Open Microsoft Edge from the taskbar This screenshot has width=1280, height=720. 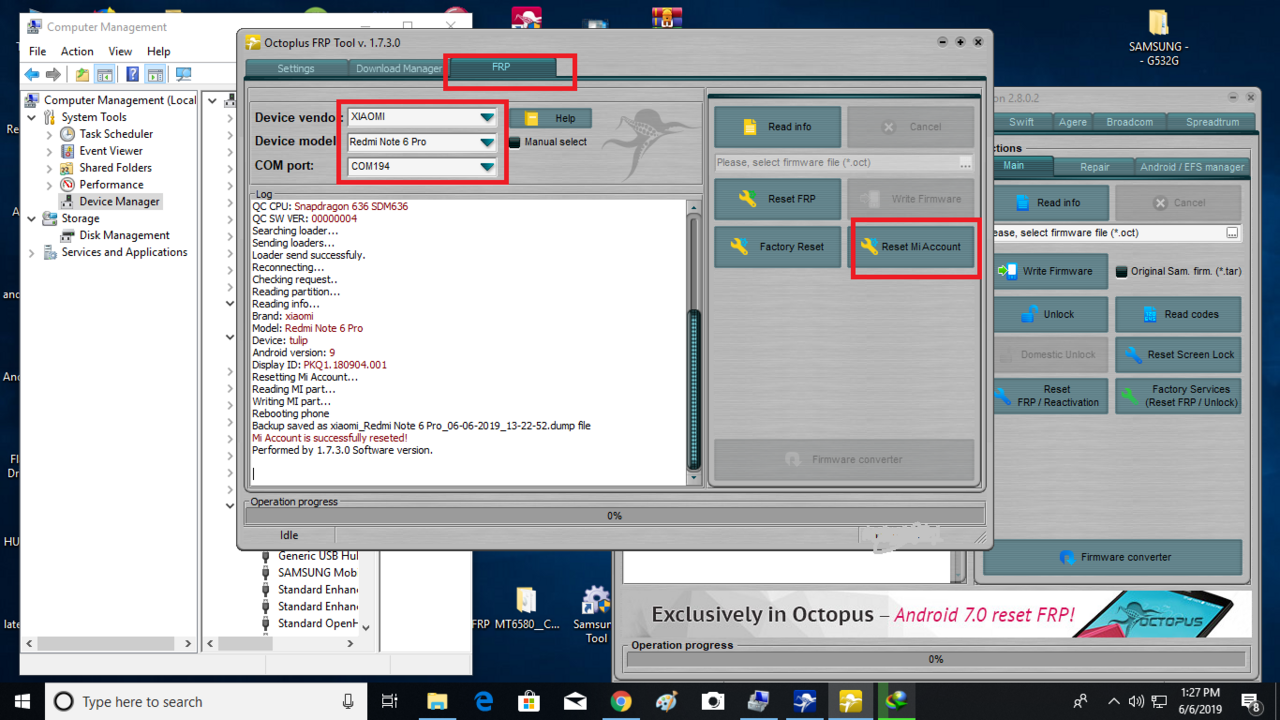click(x=483, y=701)
